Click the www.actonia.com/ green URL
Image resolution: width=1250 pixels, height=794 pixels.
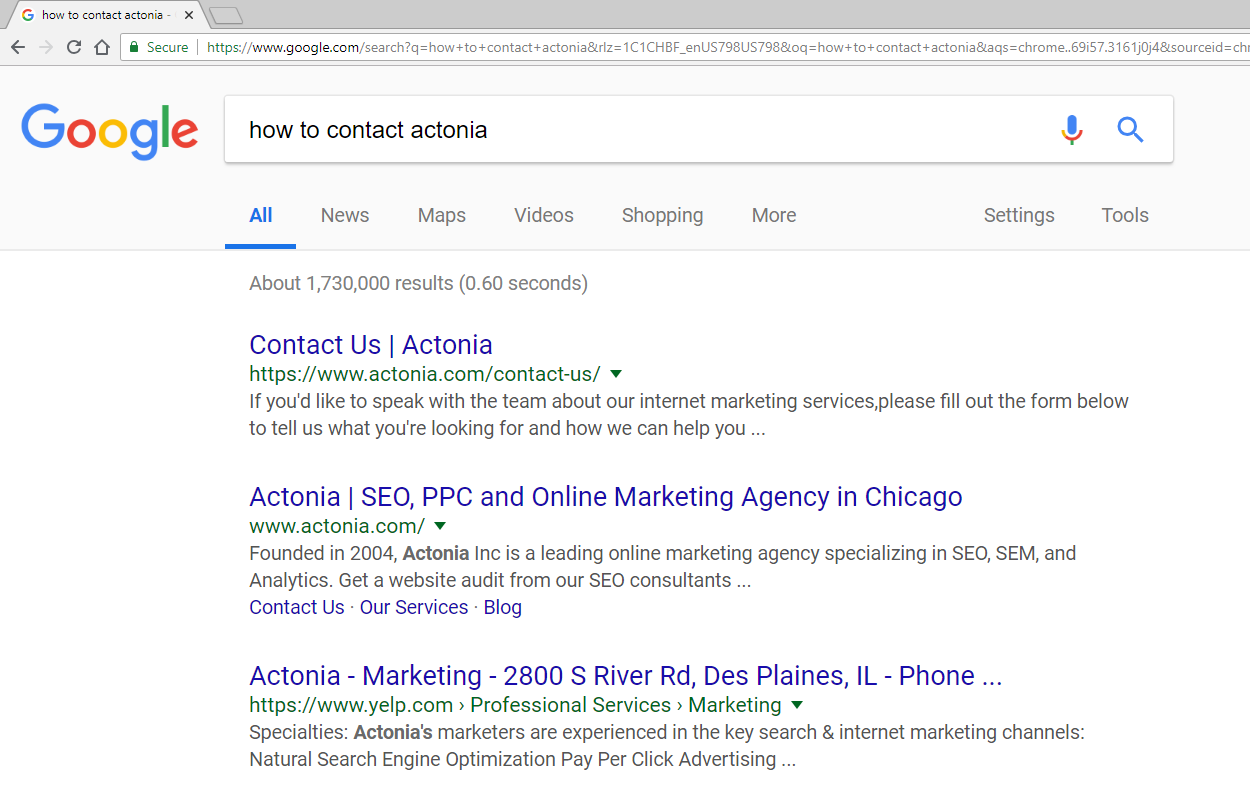[337, 526]
